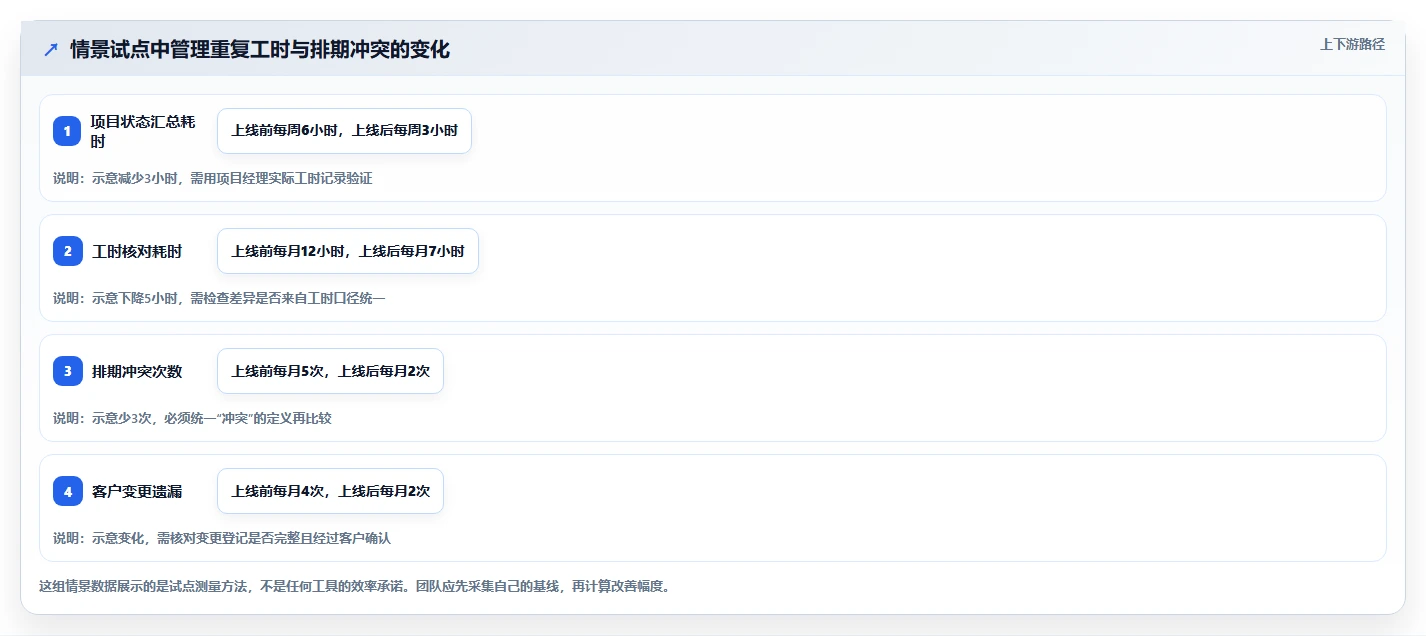Screen dimensions: 1426x636
Task: Click the footer disclaimer starting 这组情景数据展示的是试点测量方法
Action: (354, 586)
